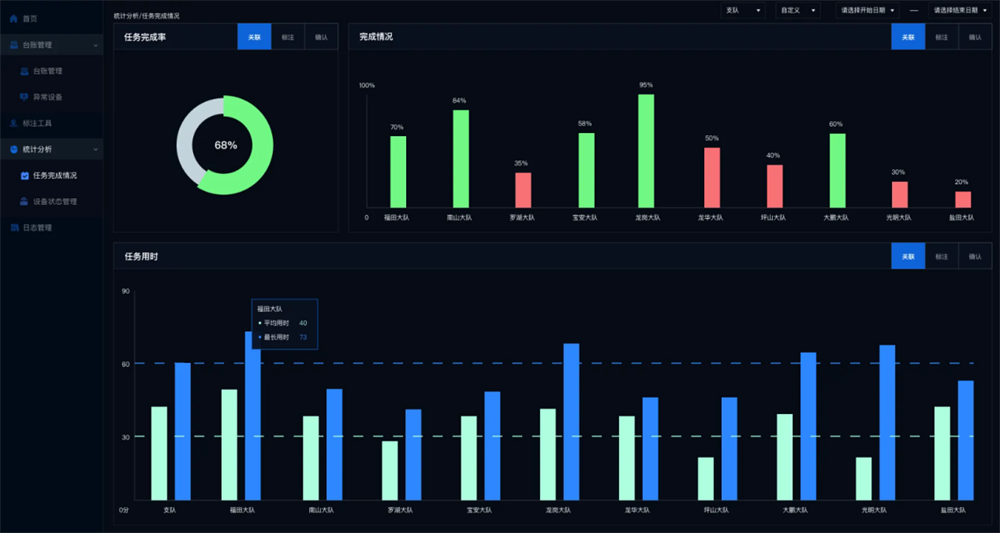The width and height of the screenshot is (1000, 533).
Task: Click the 统计分析 icon in sidebar
Action: point(14,149)
